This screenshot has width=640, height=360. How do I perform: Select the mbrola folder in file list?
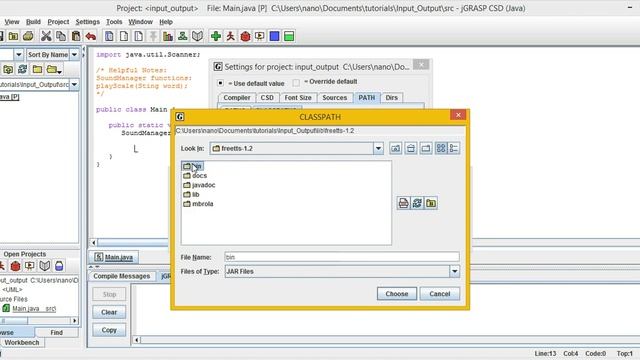click(198, 204)
